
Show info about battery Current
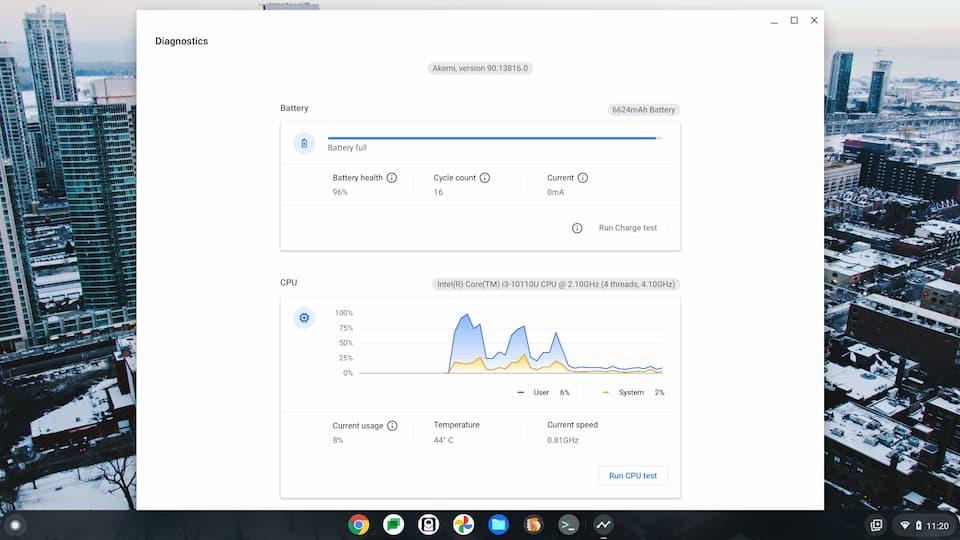[x=583, y=178]
